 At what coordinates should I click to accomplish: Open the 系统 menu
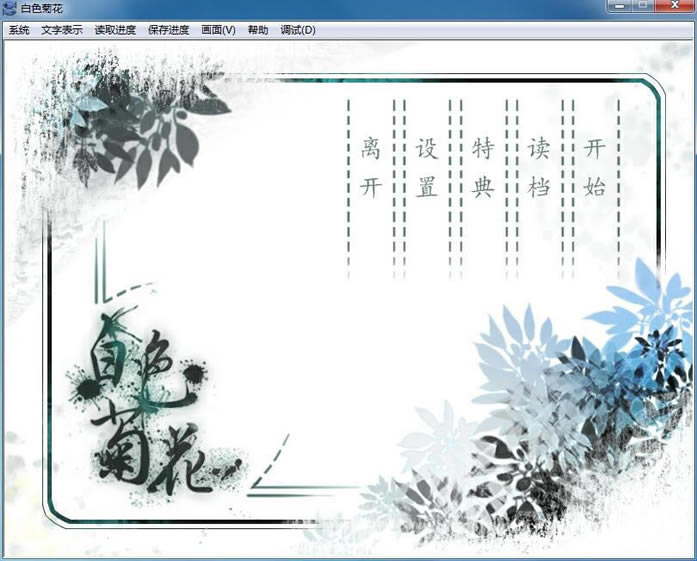[x=19, y=30]
